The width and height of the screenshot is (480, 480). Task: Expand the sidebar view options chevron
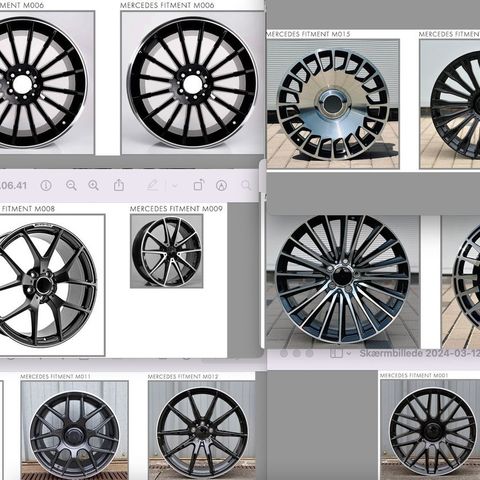349,353
